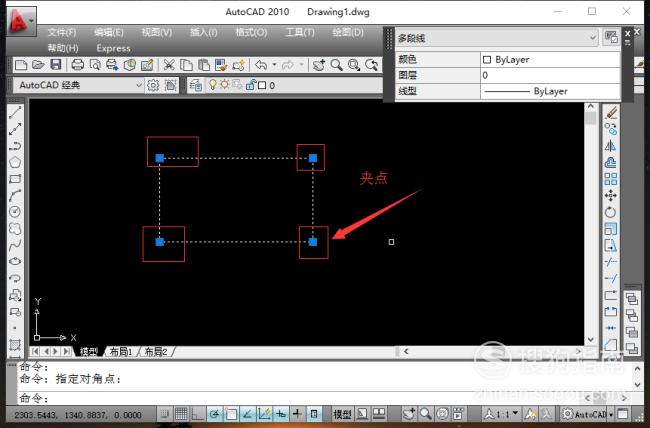Image resolution: width=650 pixels, height=428 pixels.
Task: Click the New drawing icon
Action: pos(21,65)
